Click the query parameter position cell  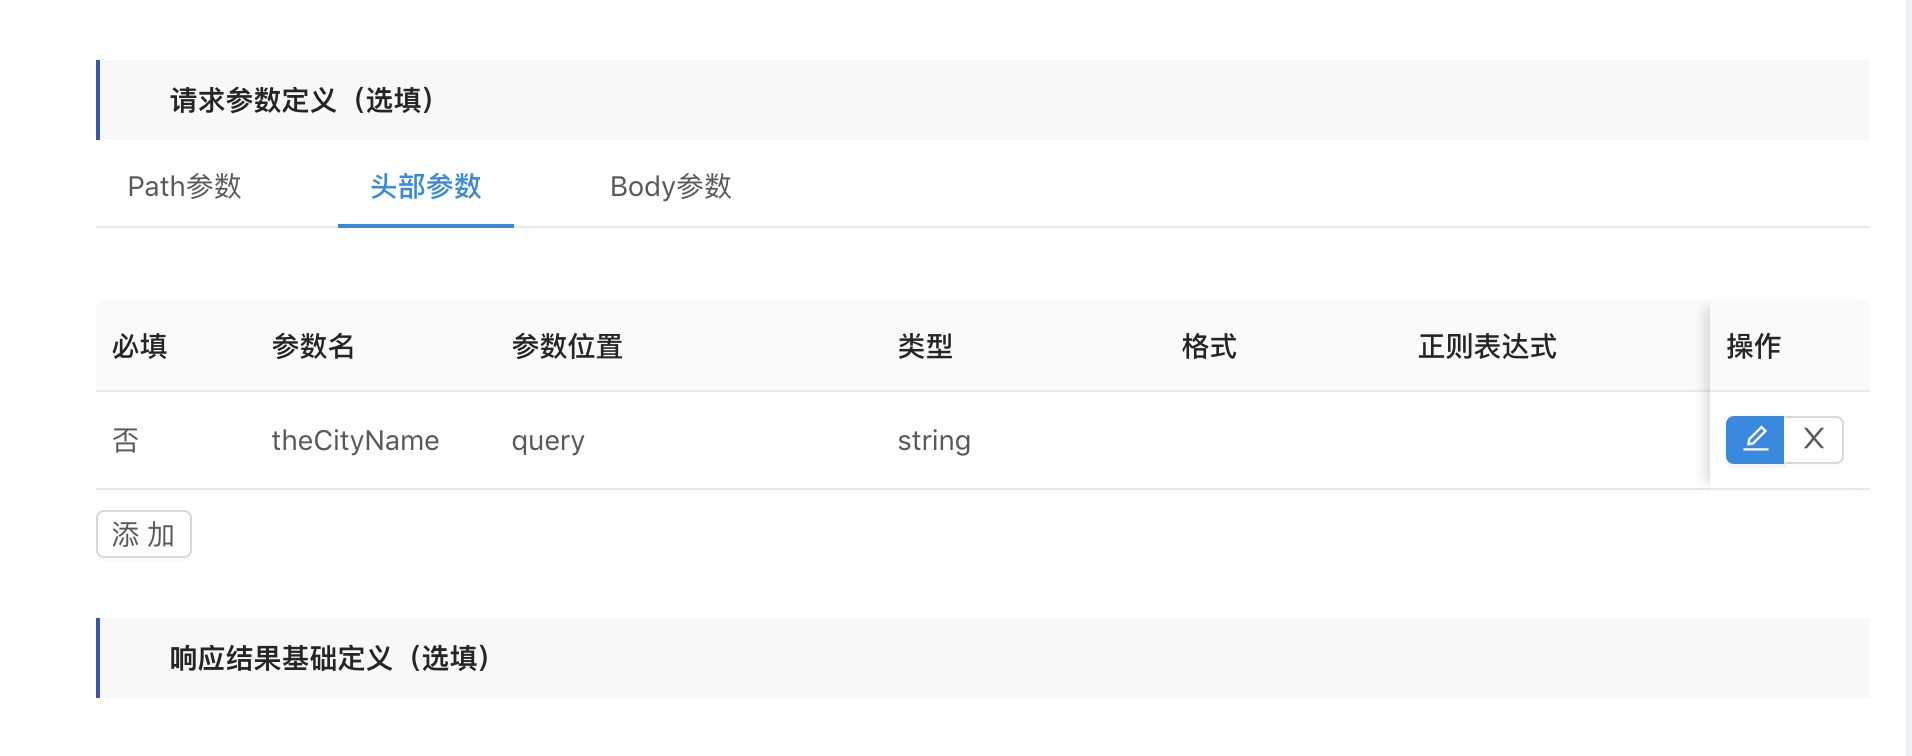548,441
